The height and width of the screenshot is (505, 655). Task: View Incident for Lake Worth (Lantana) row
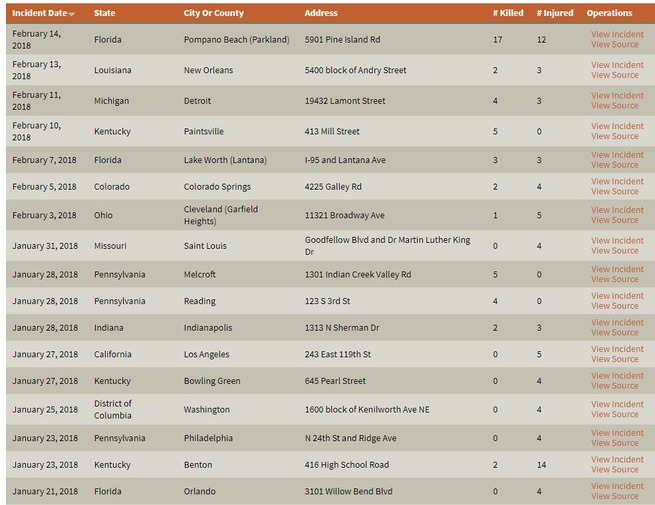617,155
